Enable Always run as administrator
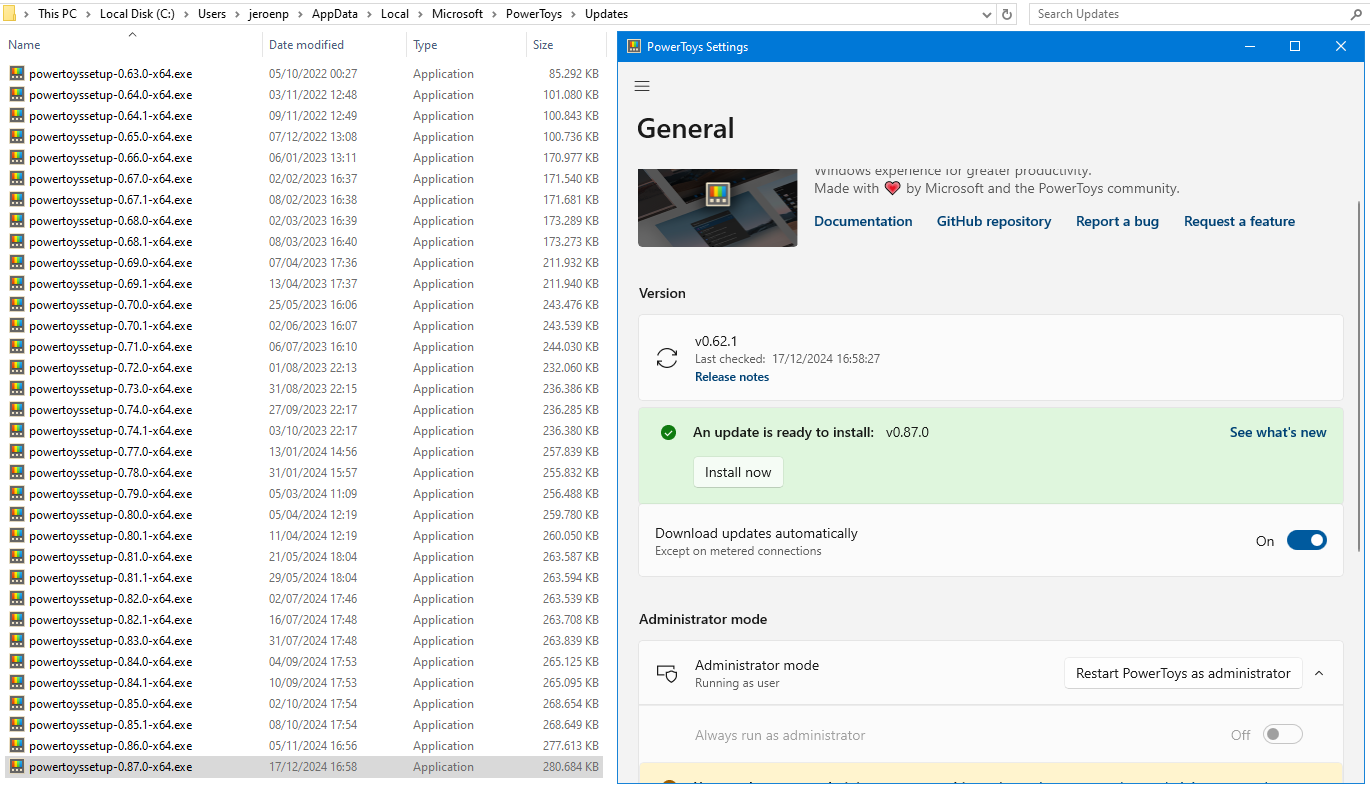This screenshot has width=1370, height=789. click(x=1282, y=734)
